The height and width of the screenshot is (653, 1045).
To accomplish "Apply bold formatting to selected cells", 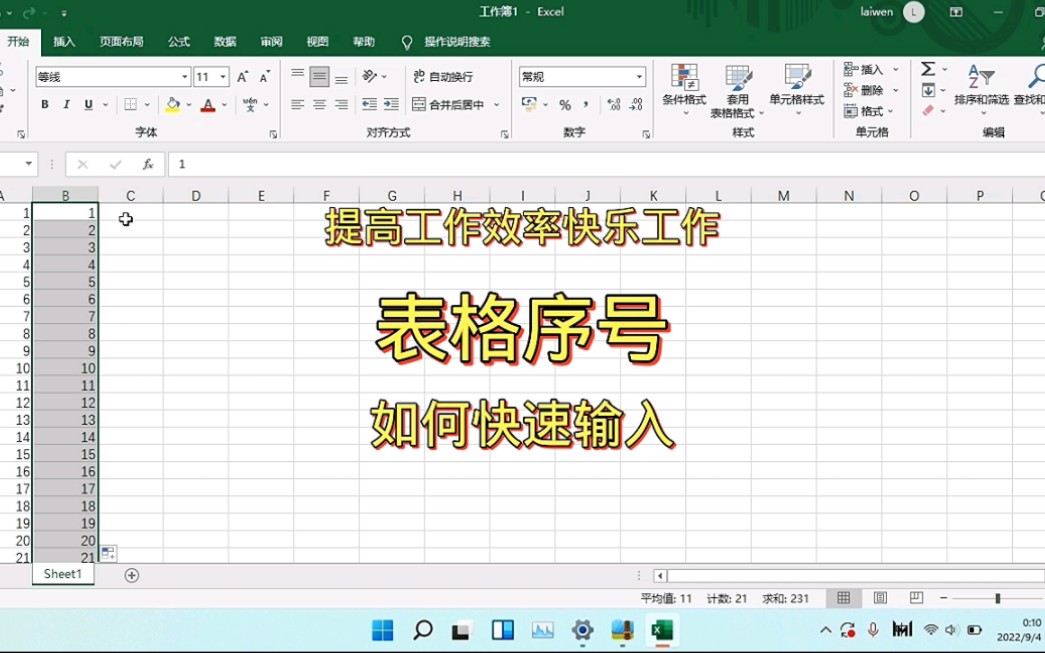I will 44,104.
